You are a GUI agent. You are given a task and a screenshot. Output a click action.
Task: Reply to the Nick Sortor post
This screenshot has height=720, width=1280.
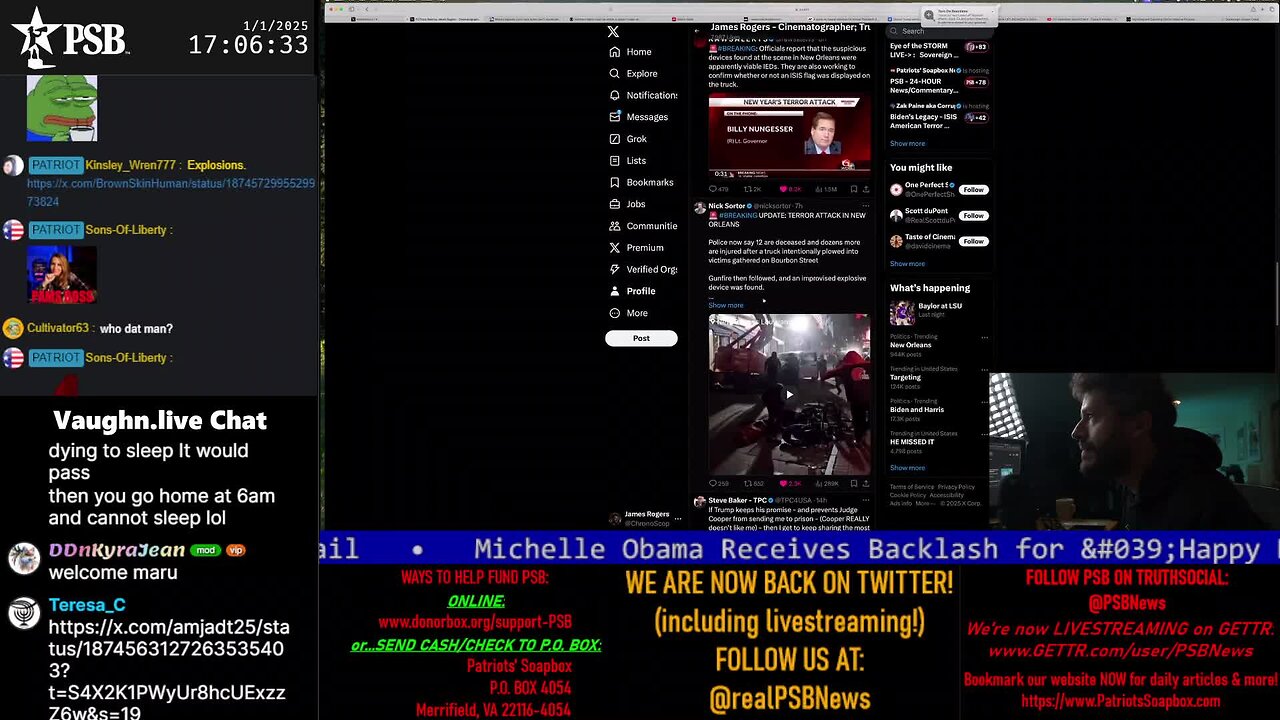click(718, 484)
